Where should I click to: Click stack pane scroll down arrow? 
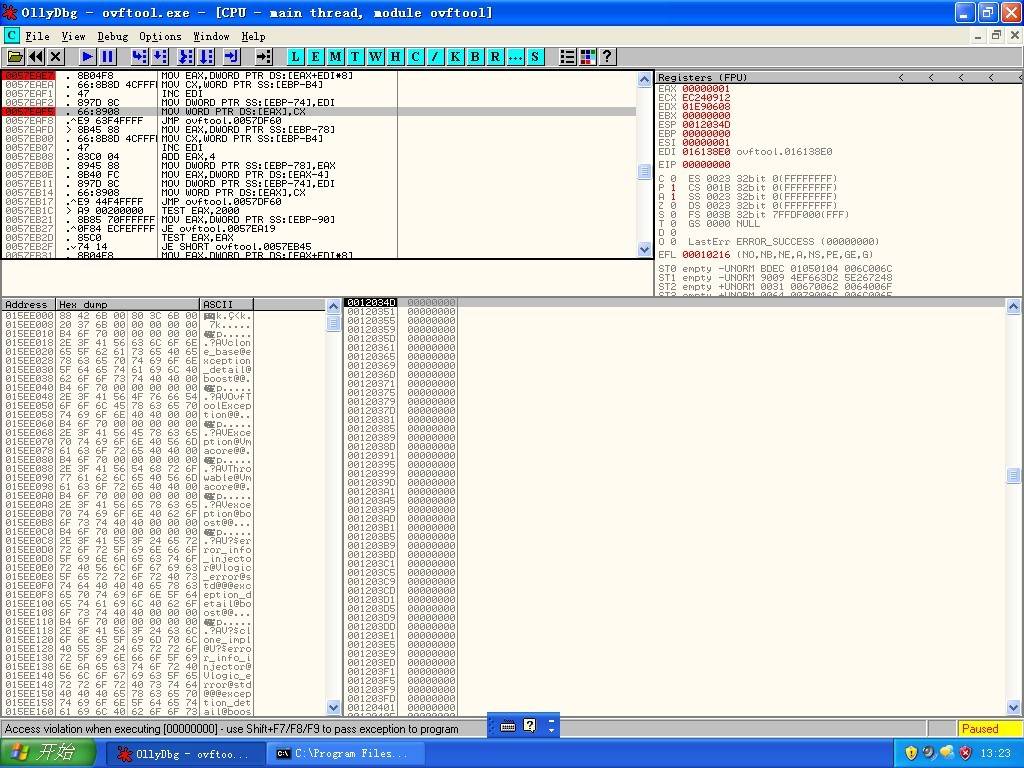pos(1014,707)
